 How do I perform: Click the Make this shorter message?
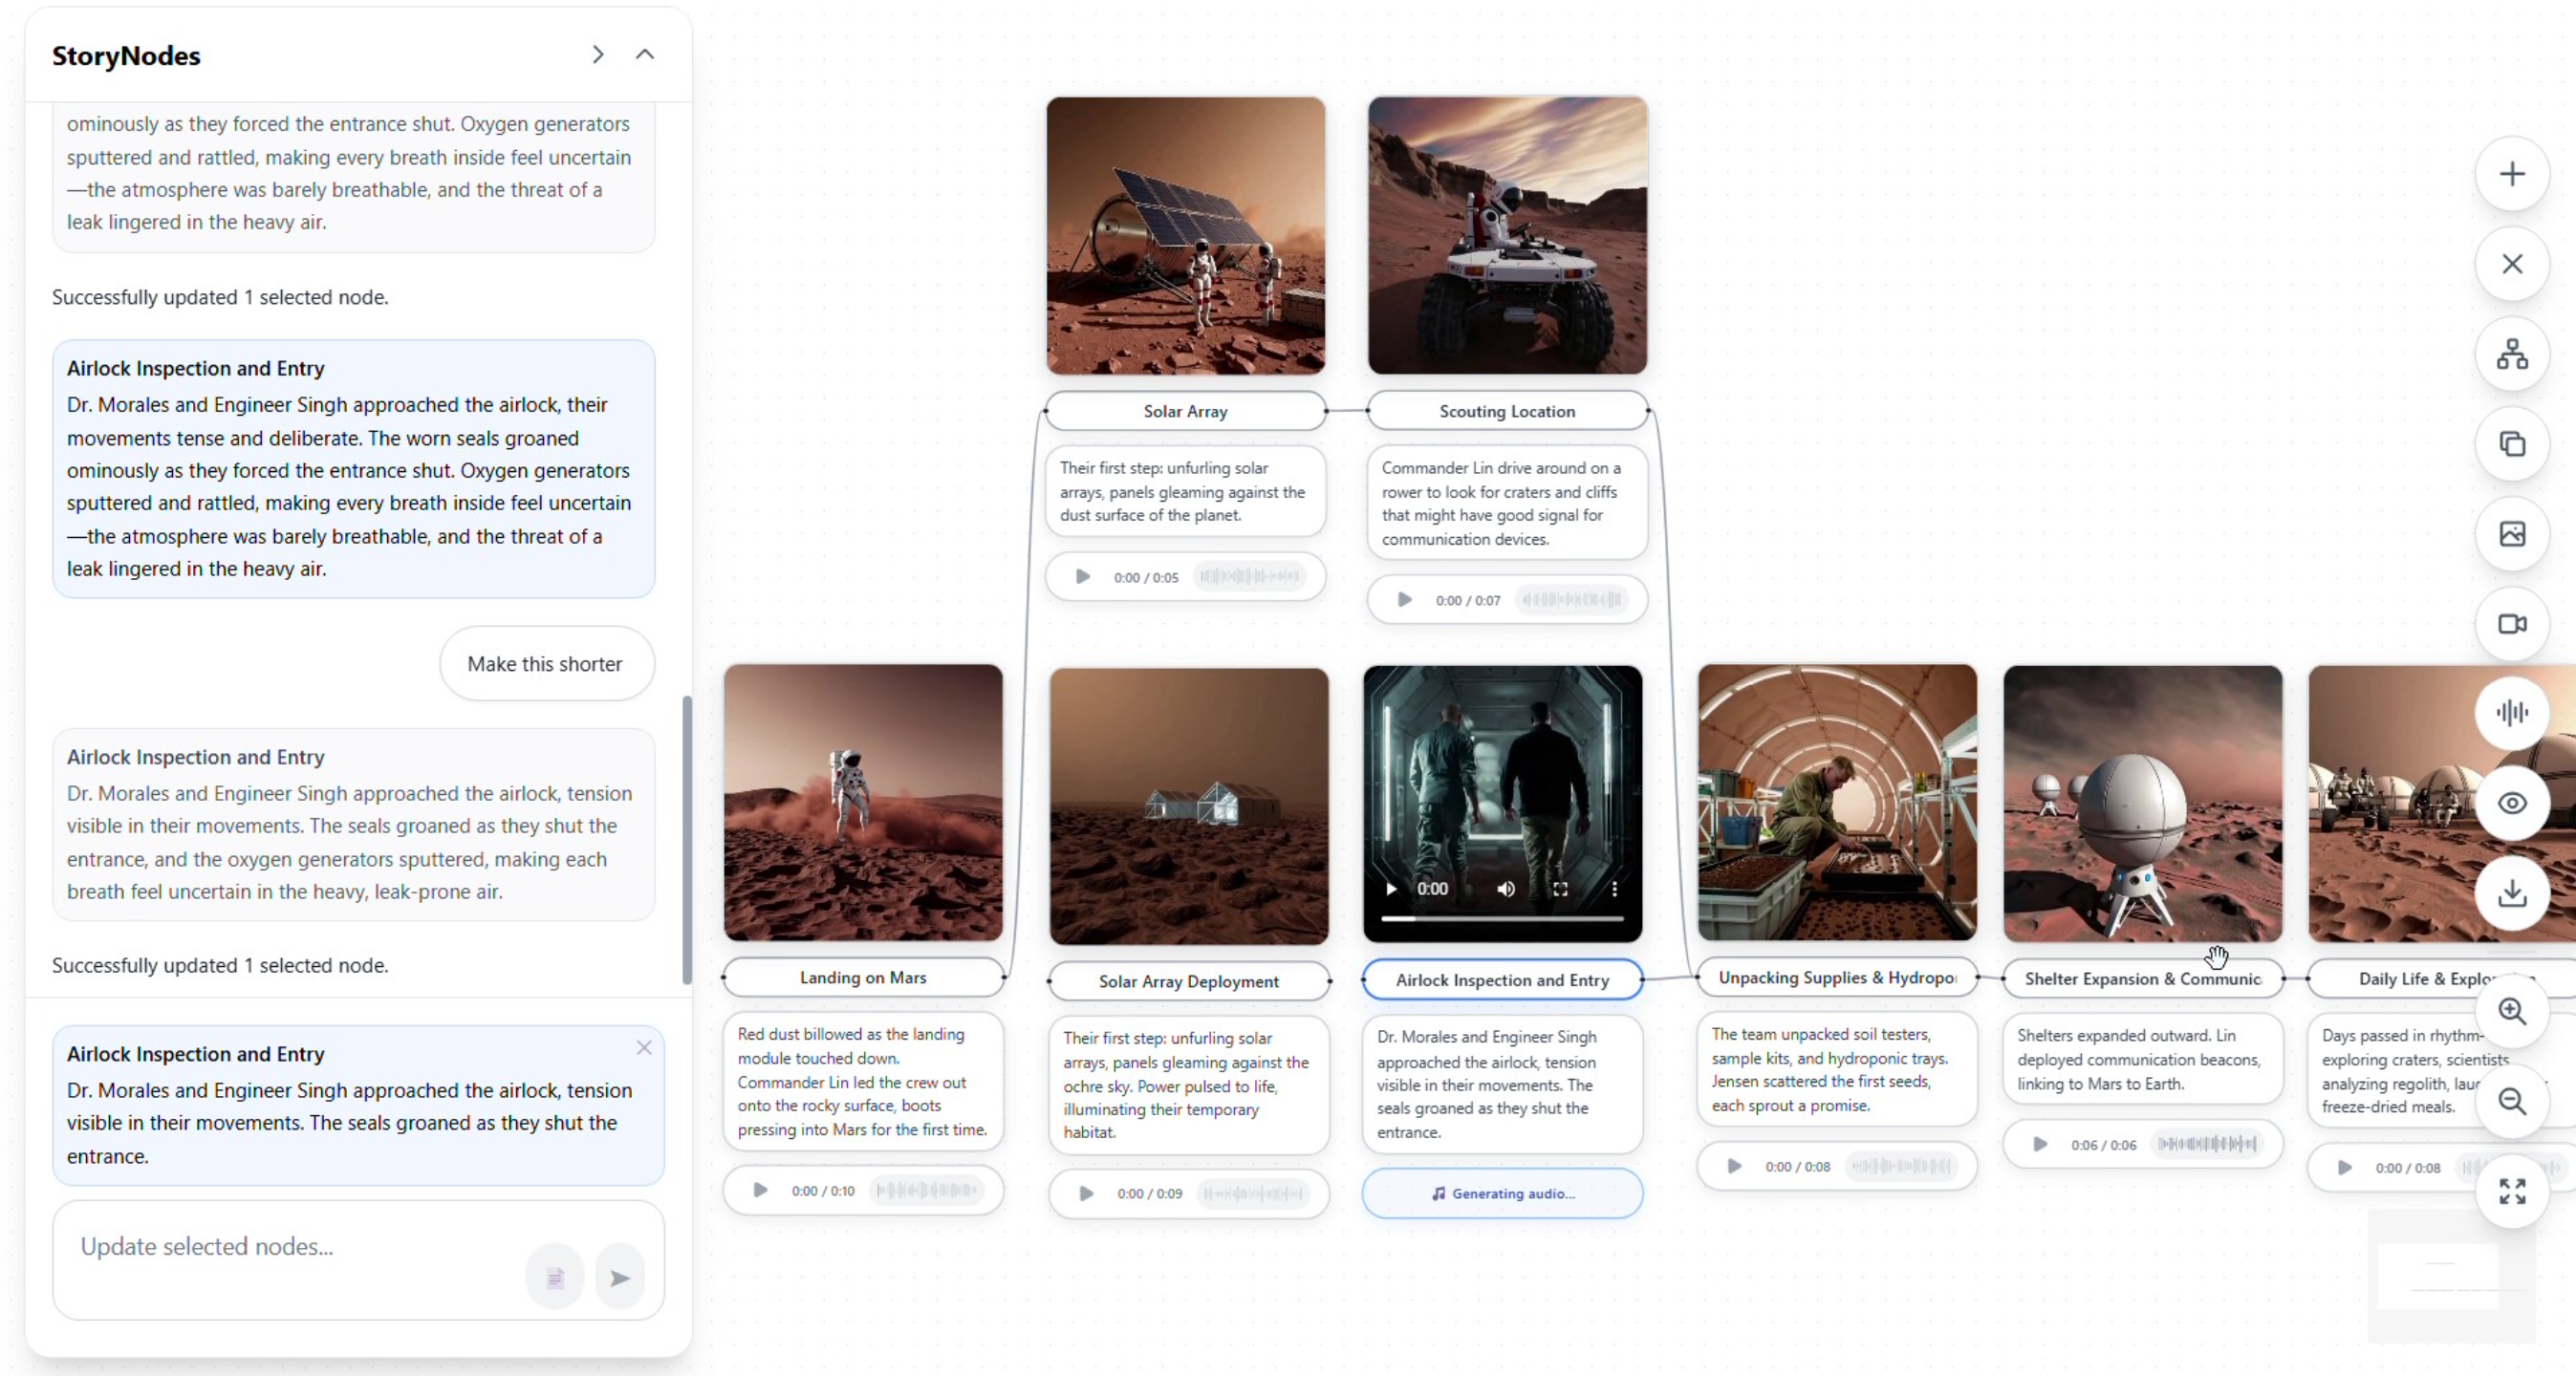[545, 664]
